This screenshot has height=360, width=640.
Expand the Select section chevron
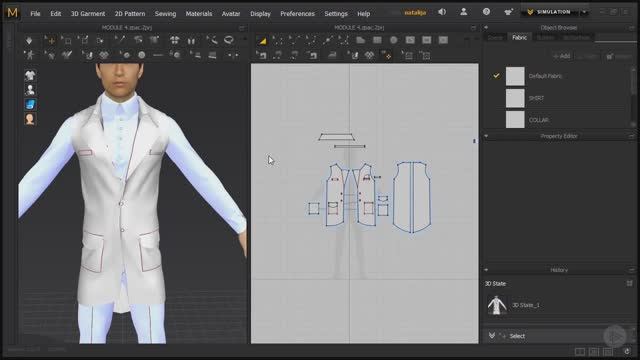coord(492,336)
